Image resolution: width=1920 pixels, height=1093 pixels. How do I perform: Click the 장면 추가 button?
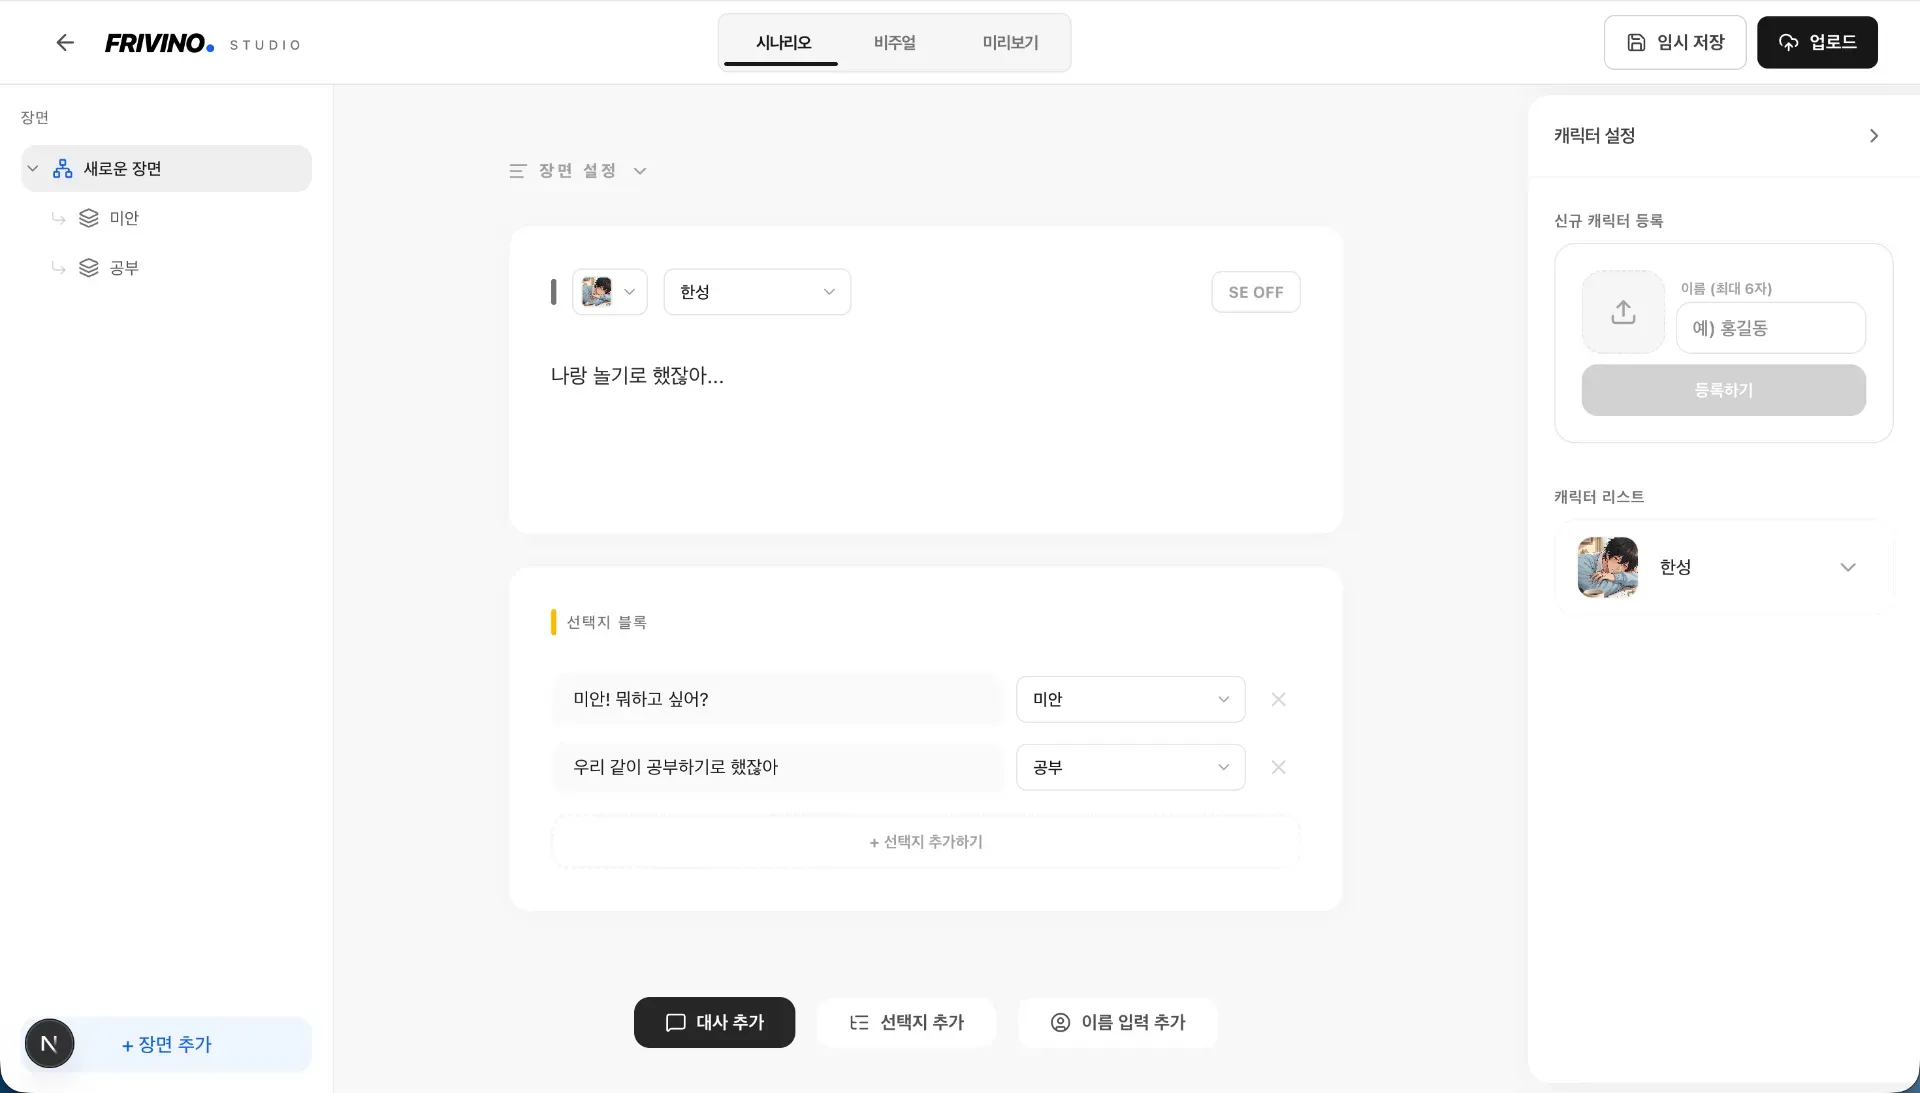[x=166, y=1044]
